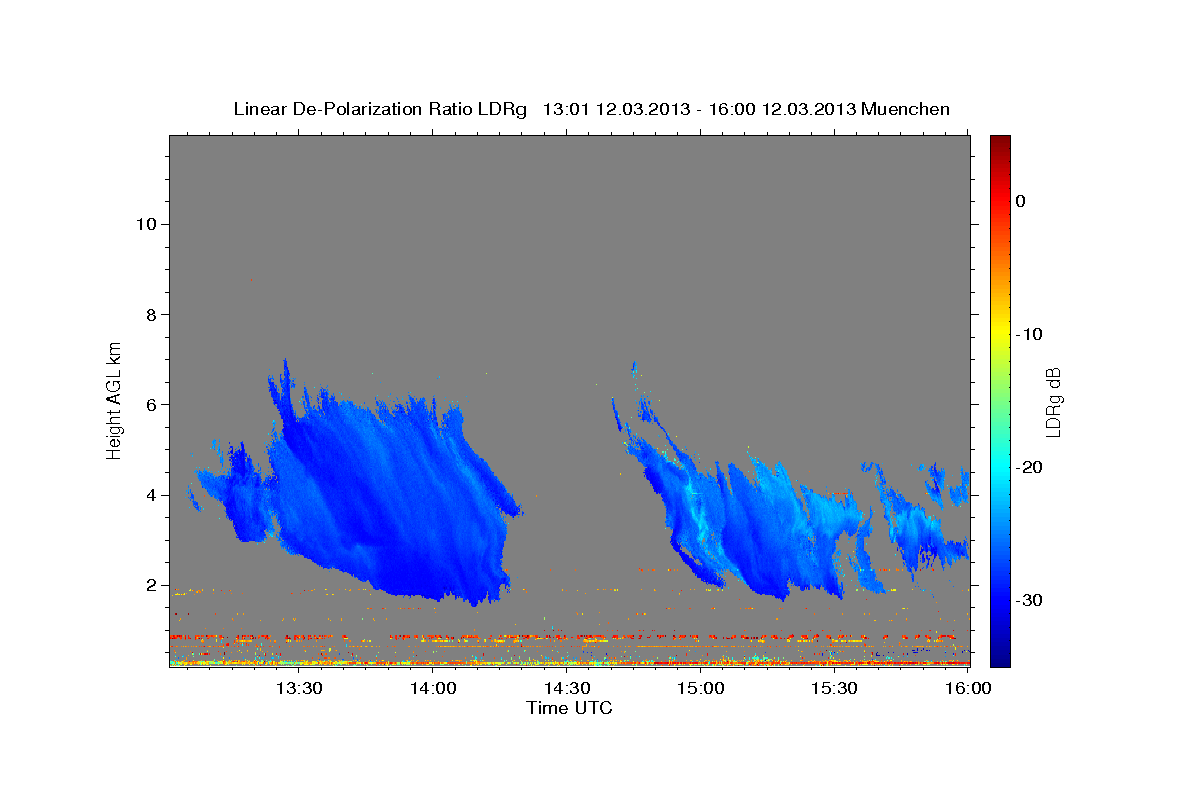Click the colorbar value -10
The width and height of the screenshot is (1200, 800).
click(x=1029, y=334)
